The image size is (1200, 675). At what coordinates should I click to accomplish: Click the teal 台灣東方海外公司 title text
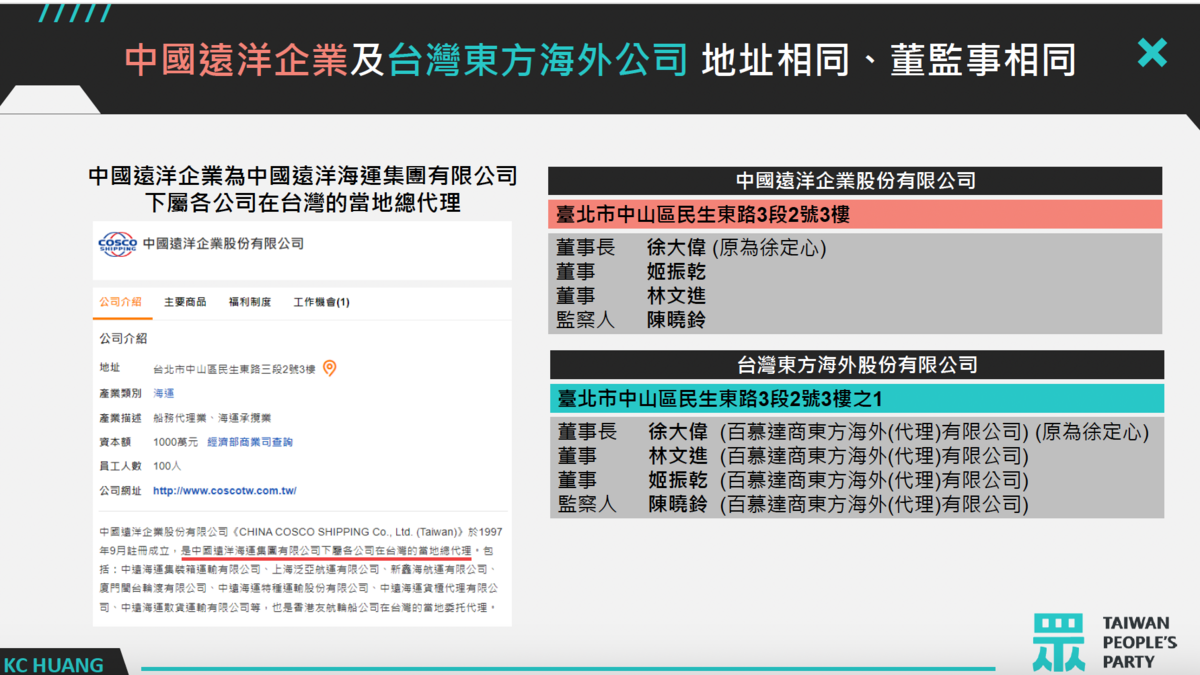538,60
